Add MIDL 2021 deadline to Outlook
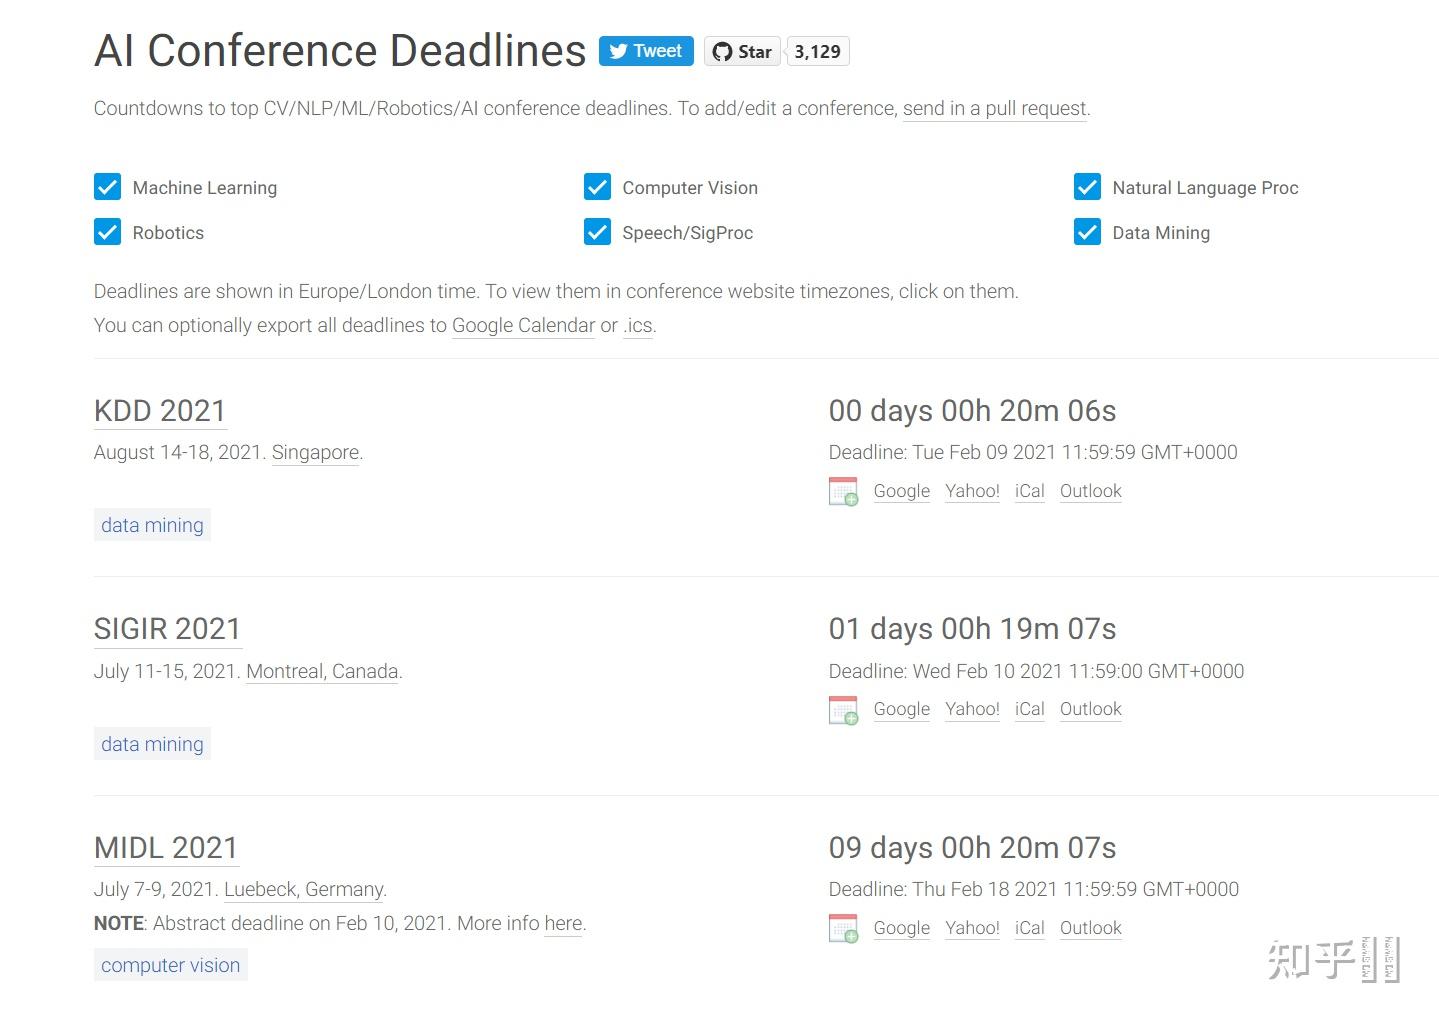The height and width of the screenshot is (1012, 1439). pos(1090,928)
